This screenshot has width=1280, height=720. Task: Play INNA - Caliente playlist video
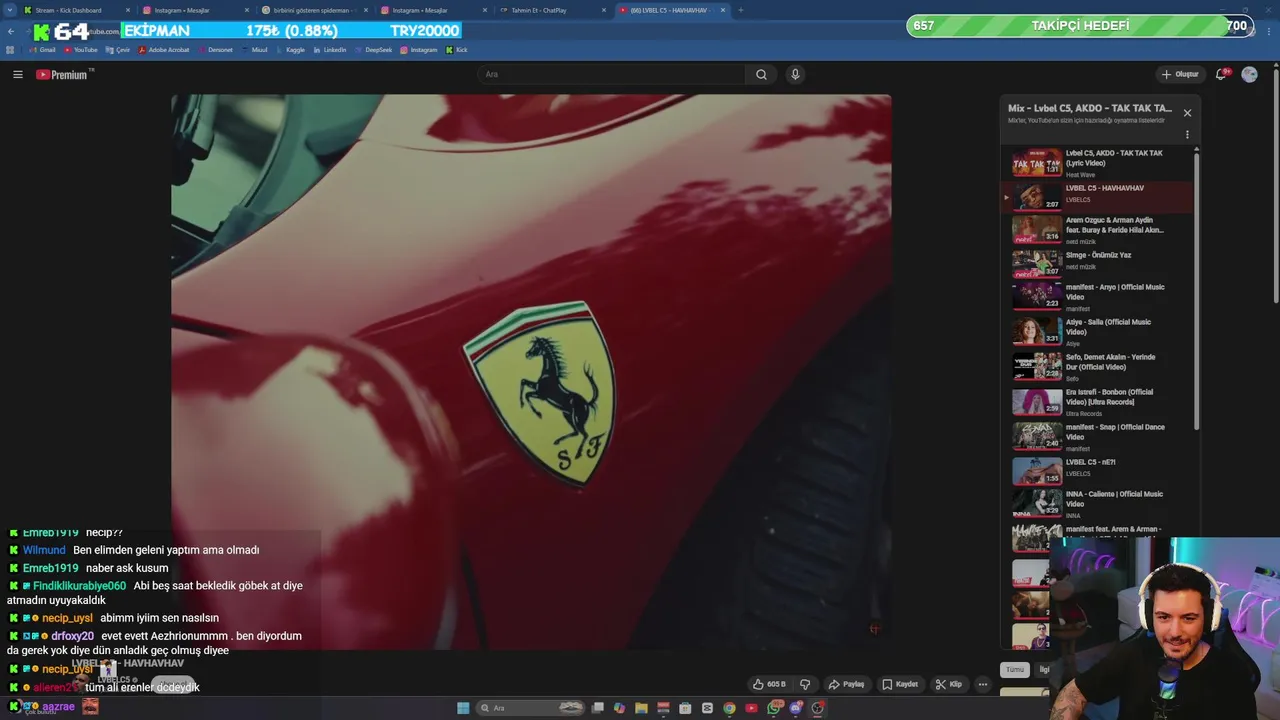[x=1098, y=504]
